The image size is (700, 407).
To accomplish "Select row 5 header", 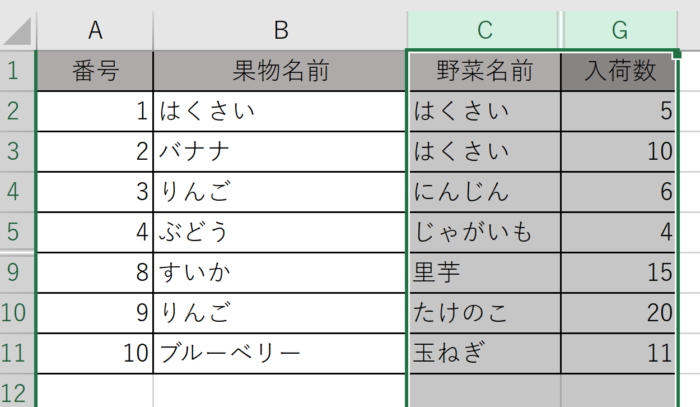I will 17,232.
